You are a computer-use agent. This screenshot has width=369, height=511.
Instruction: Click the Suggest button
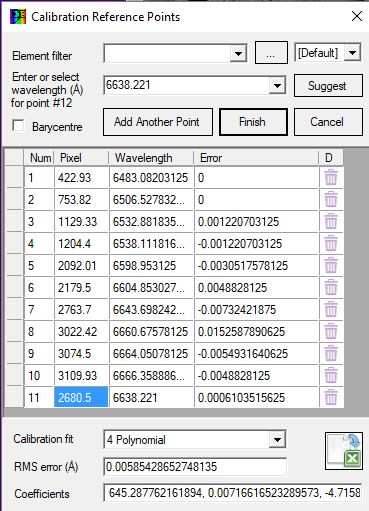click(x=328, y=86)
